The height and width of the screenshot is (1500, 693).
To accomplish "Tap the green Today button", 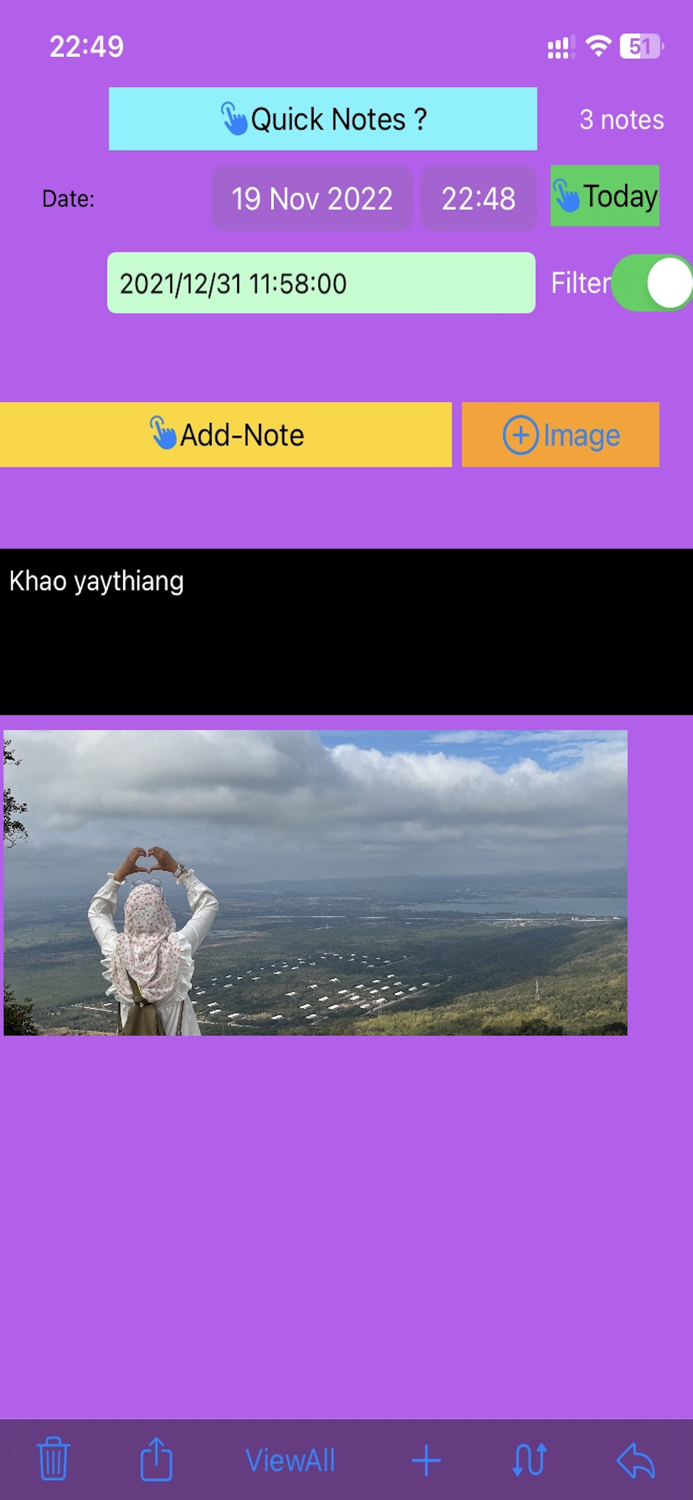I will [x=605, y=196].
